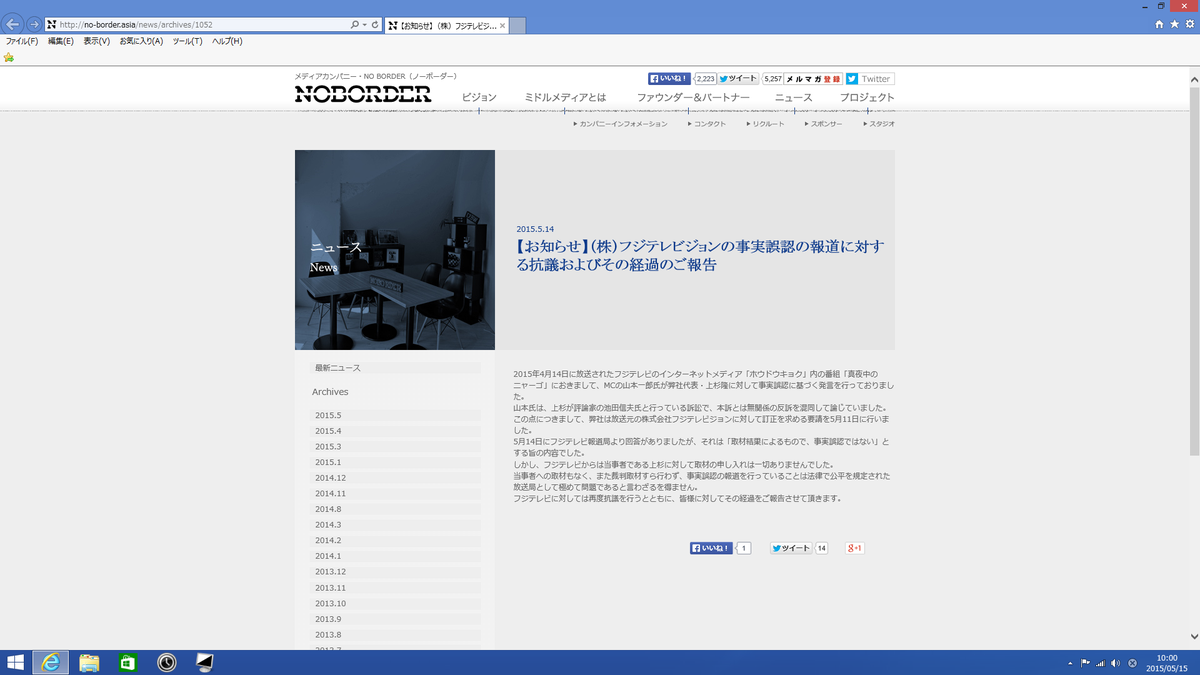This screenshot has width=1200, height=675.
Task: Click the スポンサー sub-link
Action: click(x=824, y=124)
